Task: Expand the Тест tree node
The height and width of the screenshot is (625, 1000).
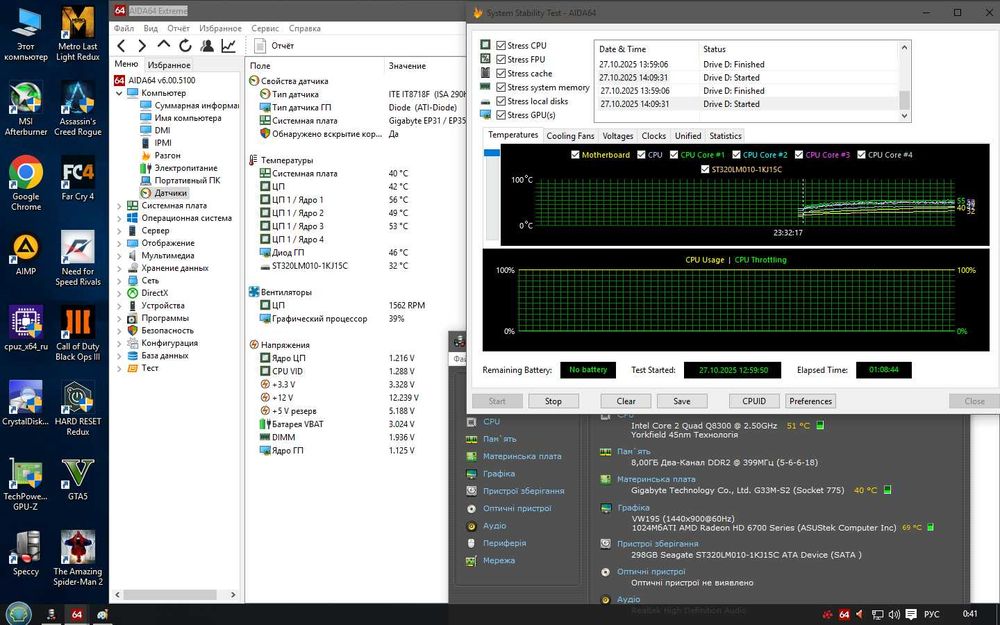Action: (119, 369)
